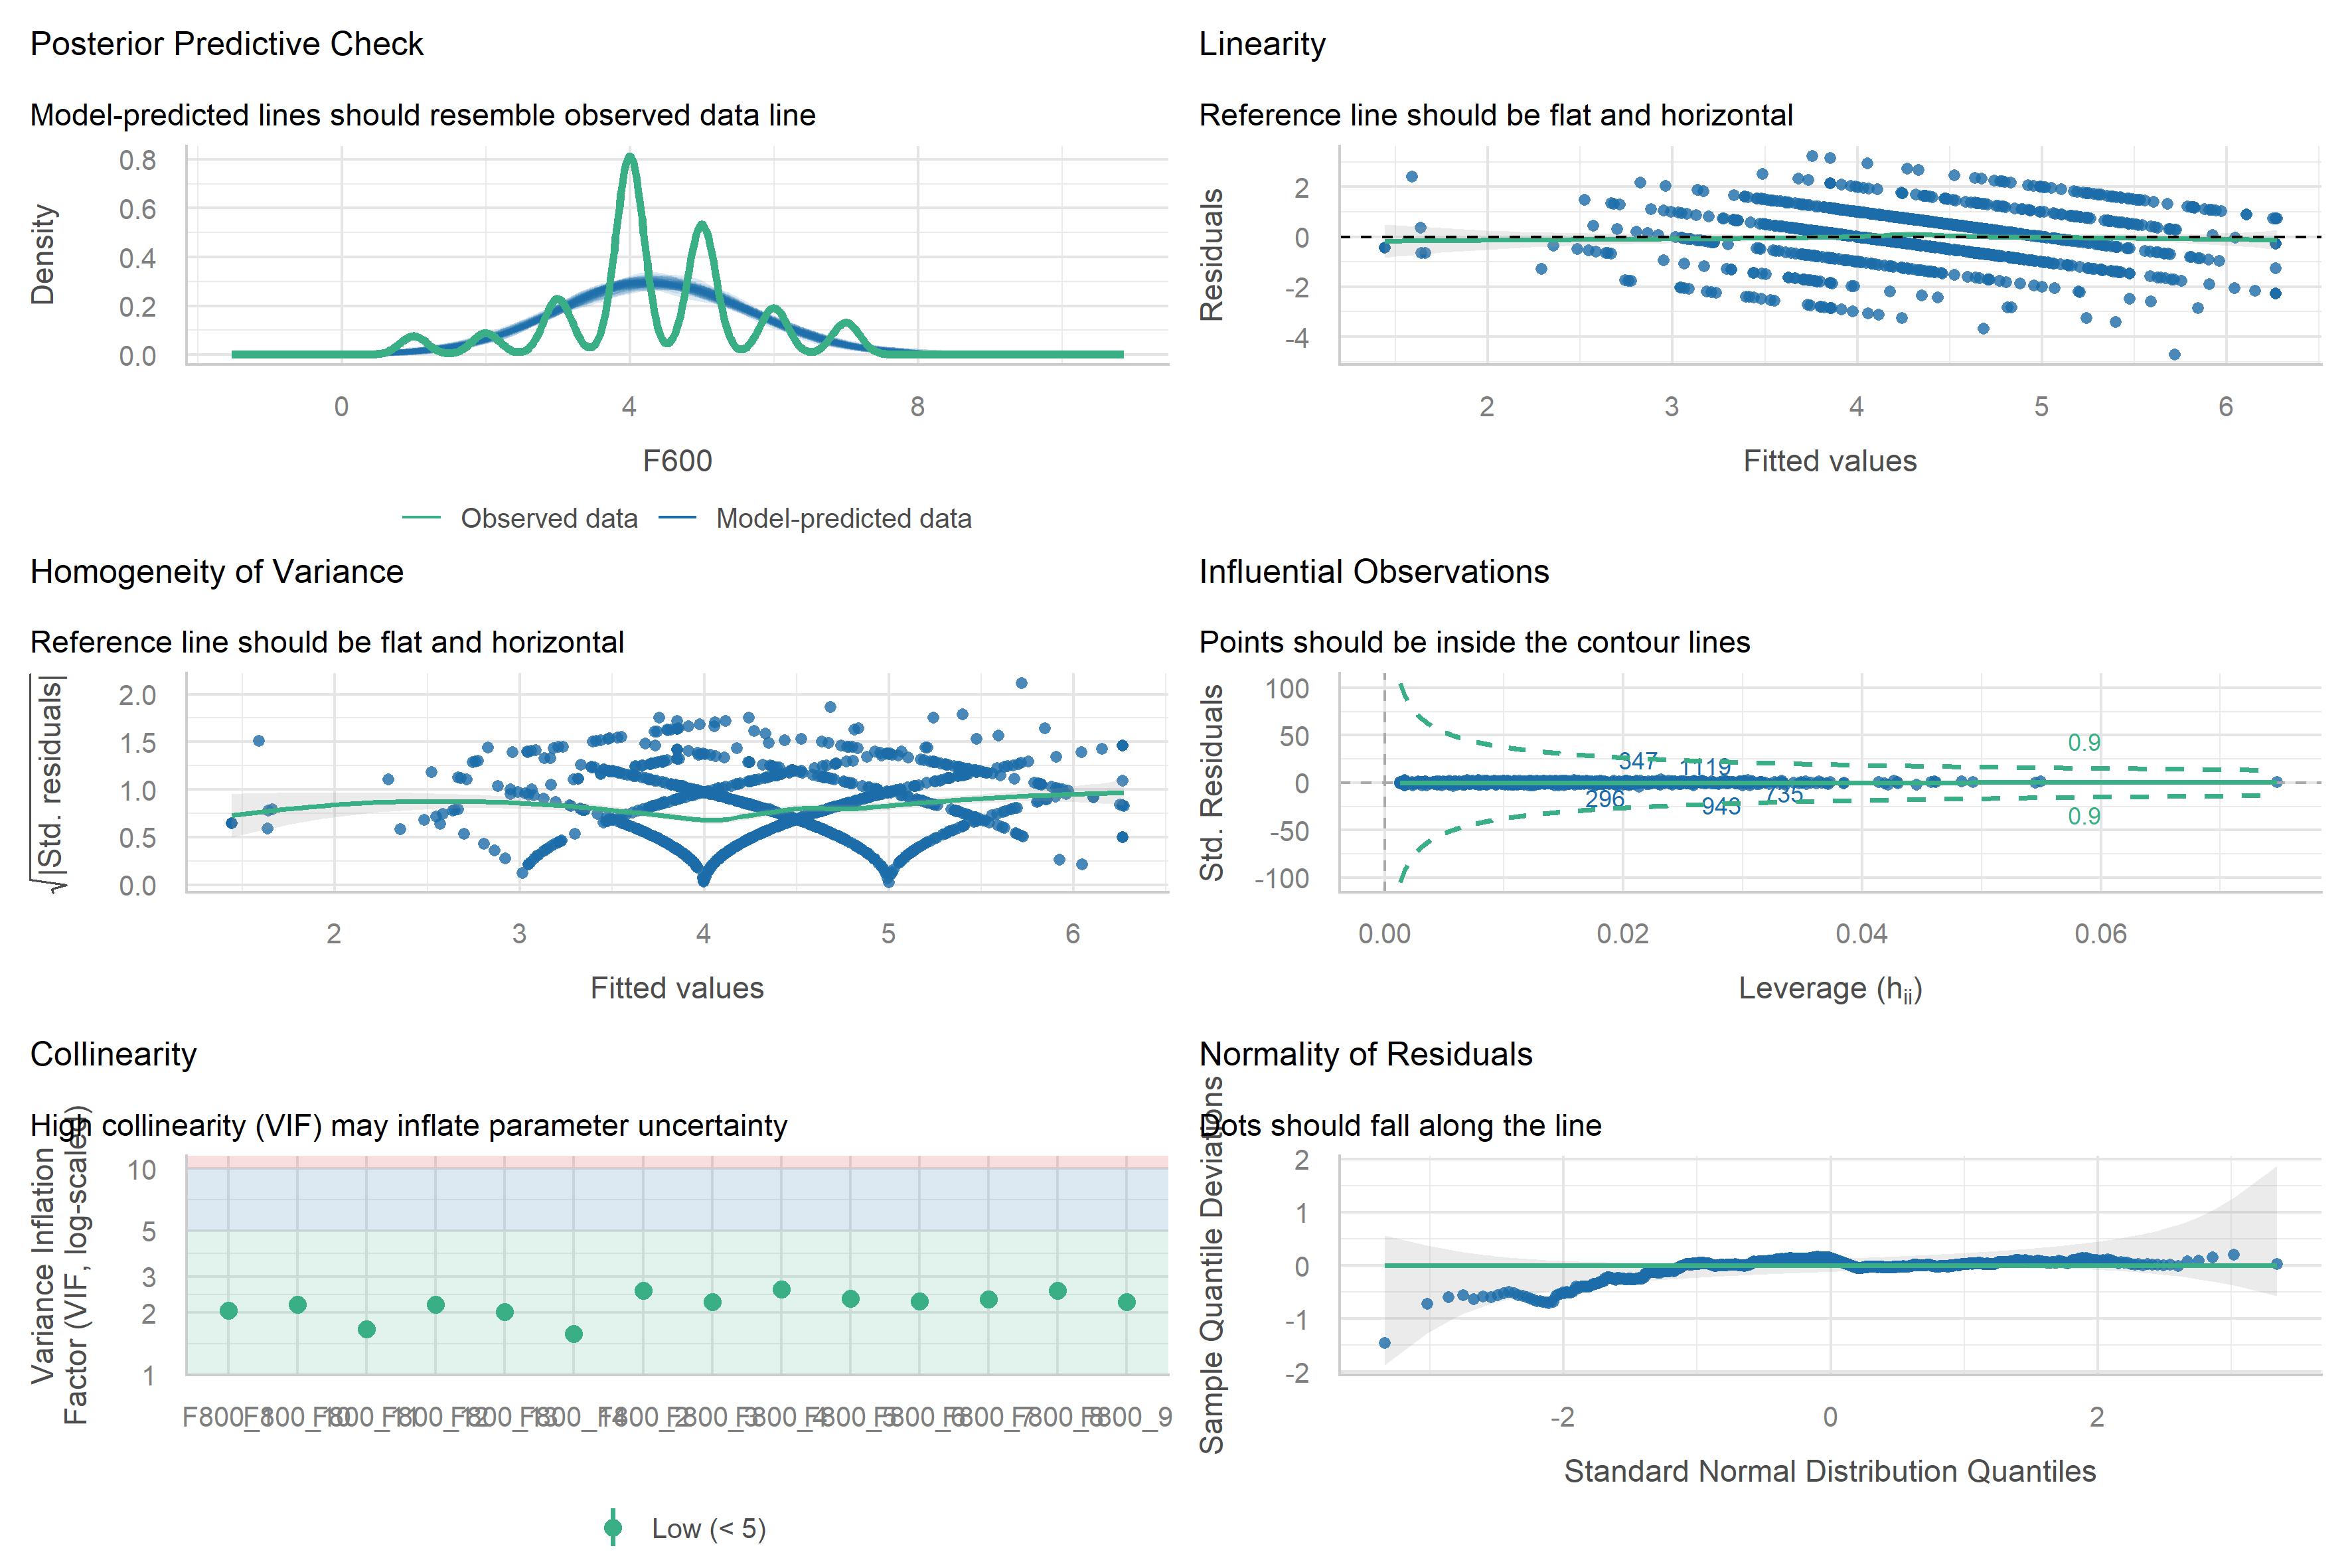The width and height of the screenshot is (2352, 1568).
Task: Click the "Homogeneity of Variance" heading
Action: (x=216, y=571)
